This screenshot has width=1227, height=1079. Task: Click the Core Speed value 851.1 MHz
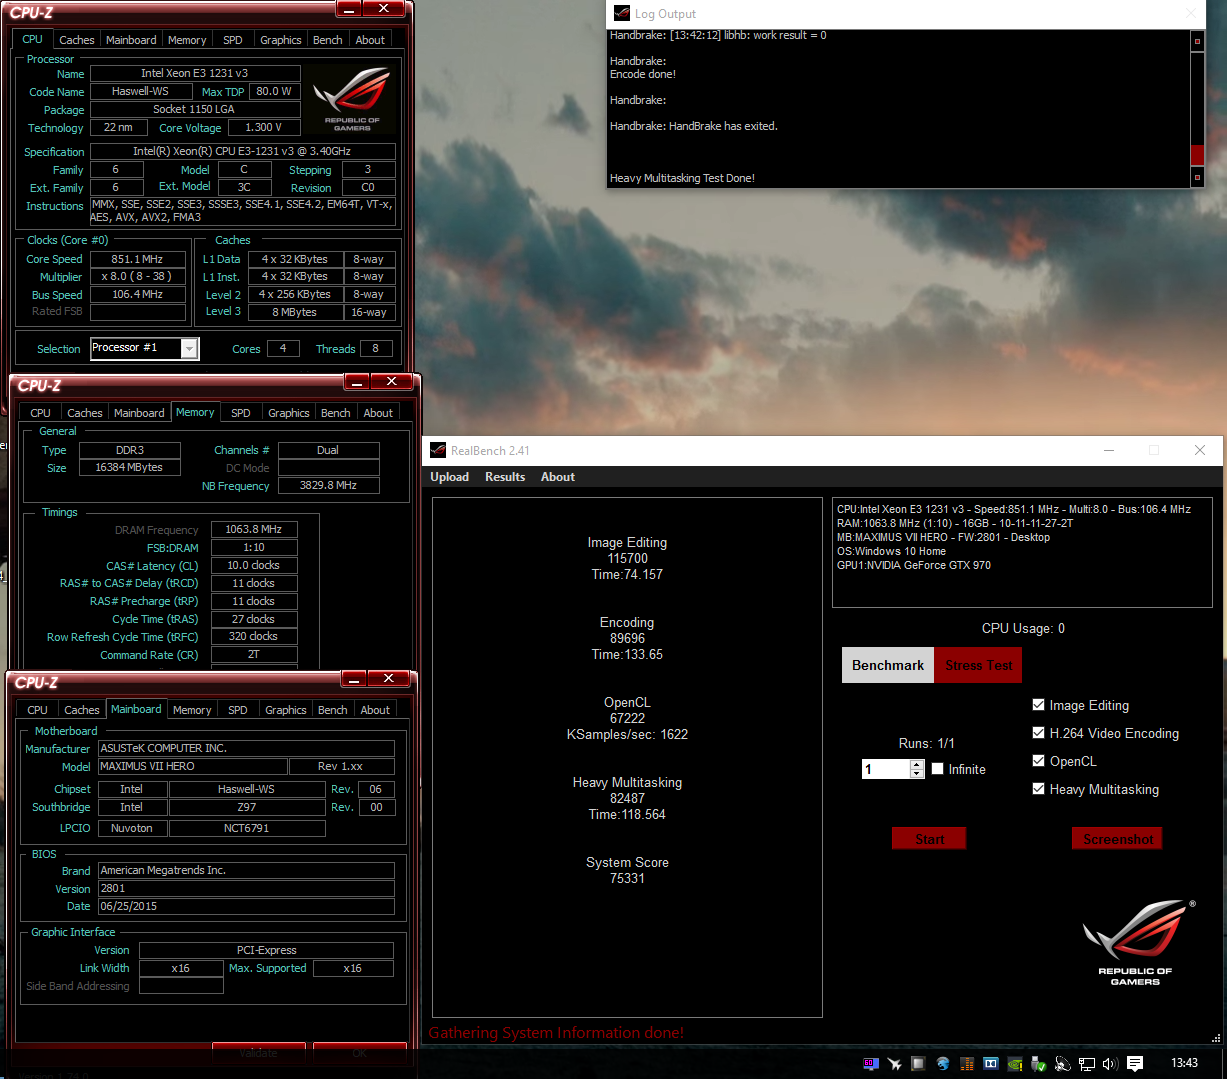(138, 259)
